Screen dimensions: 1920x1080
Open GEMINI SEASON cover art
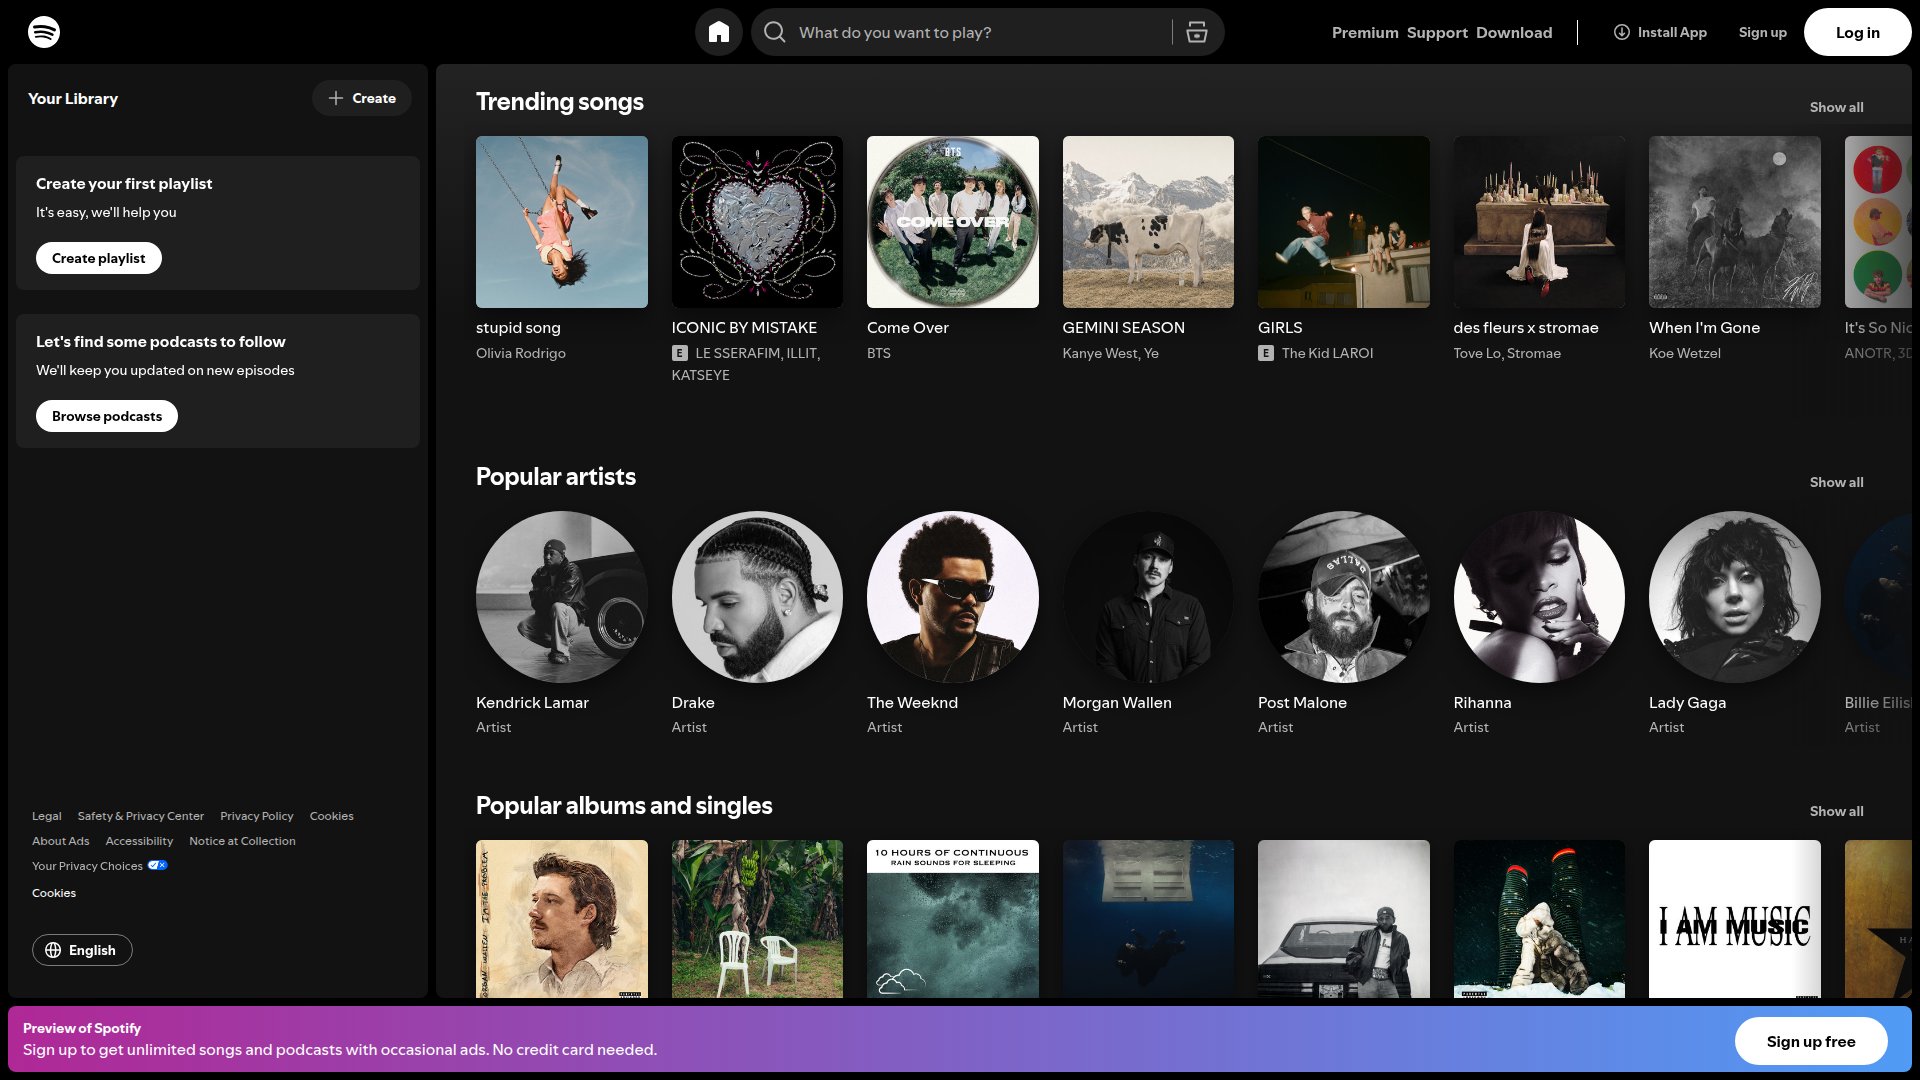[1148, 222]
